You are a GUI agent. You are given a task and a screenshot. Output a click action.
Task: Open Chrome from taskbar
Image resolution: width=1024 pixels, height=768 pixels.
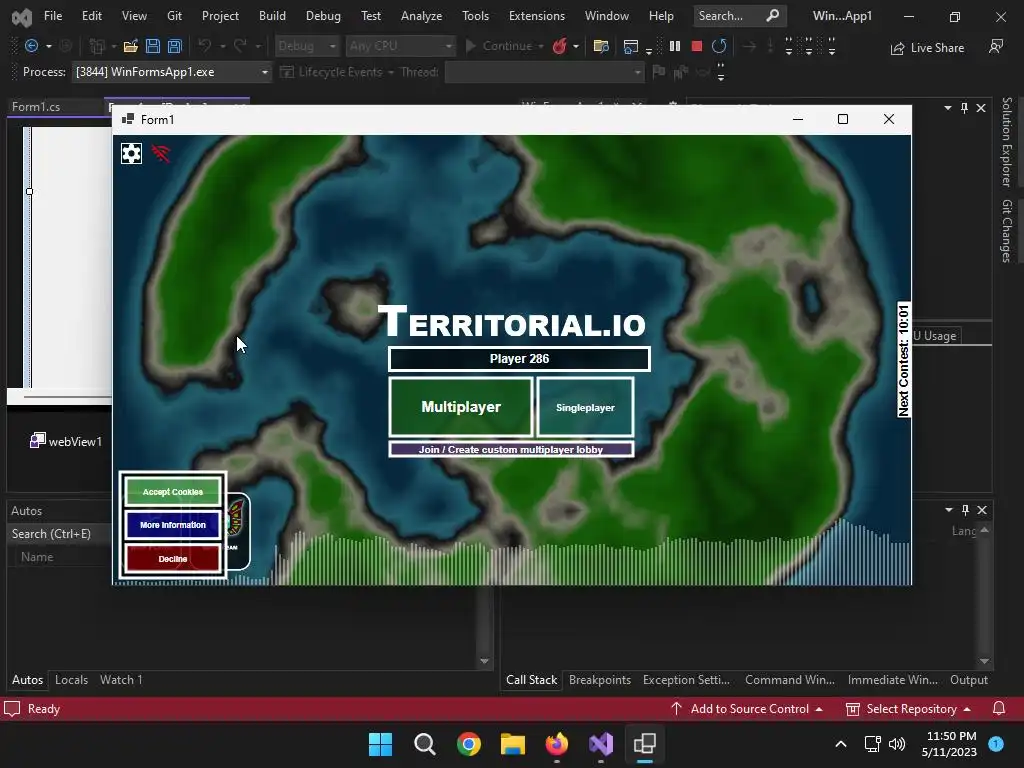tap(469, 744)
